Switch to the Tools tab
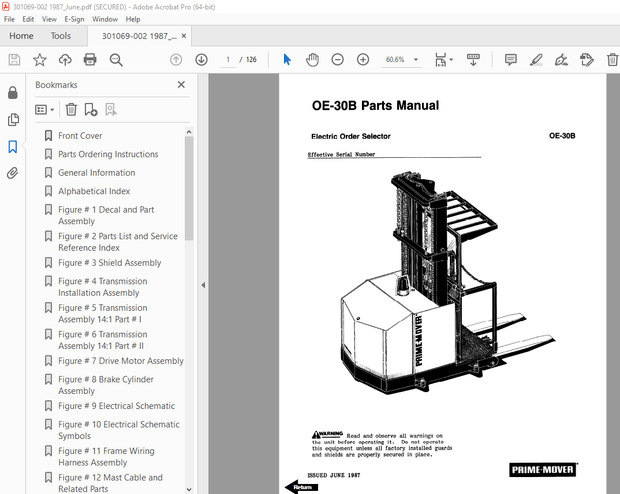 (60, 36)
